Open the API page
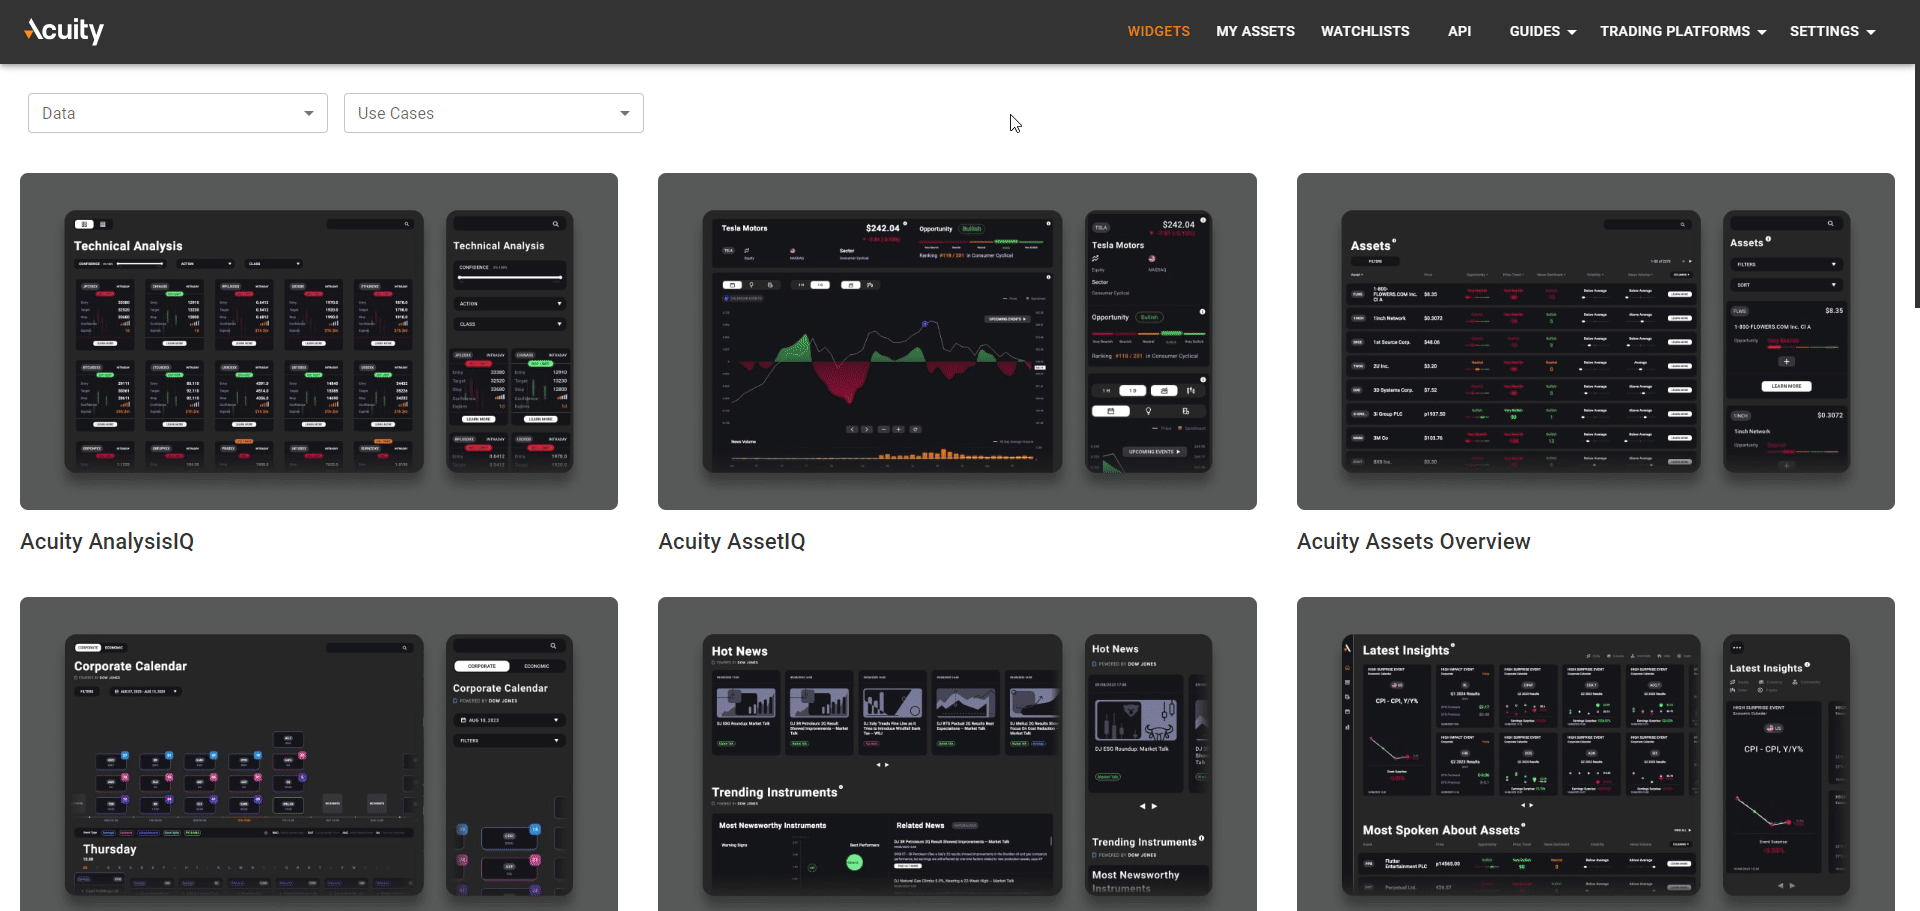1920x911 pixels. pyautogui.click(x=1459, y=31)
